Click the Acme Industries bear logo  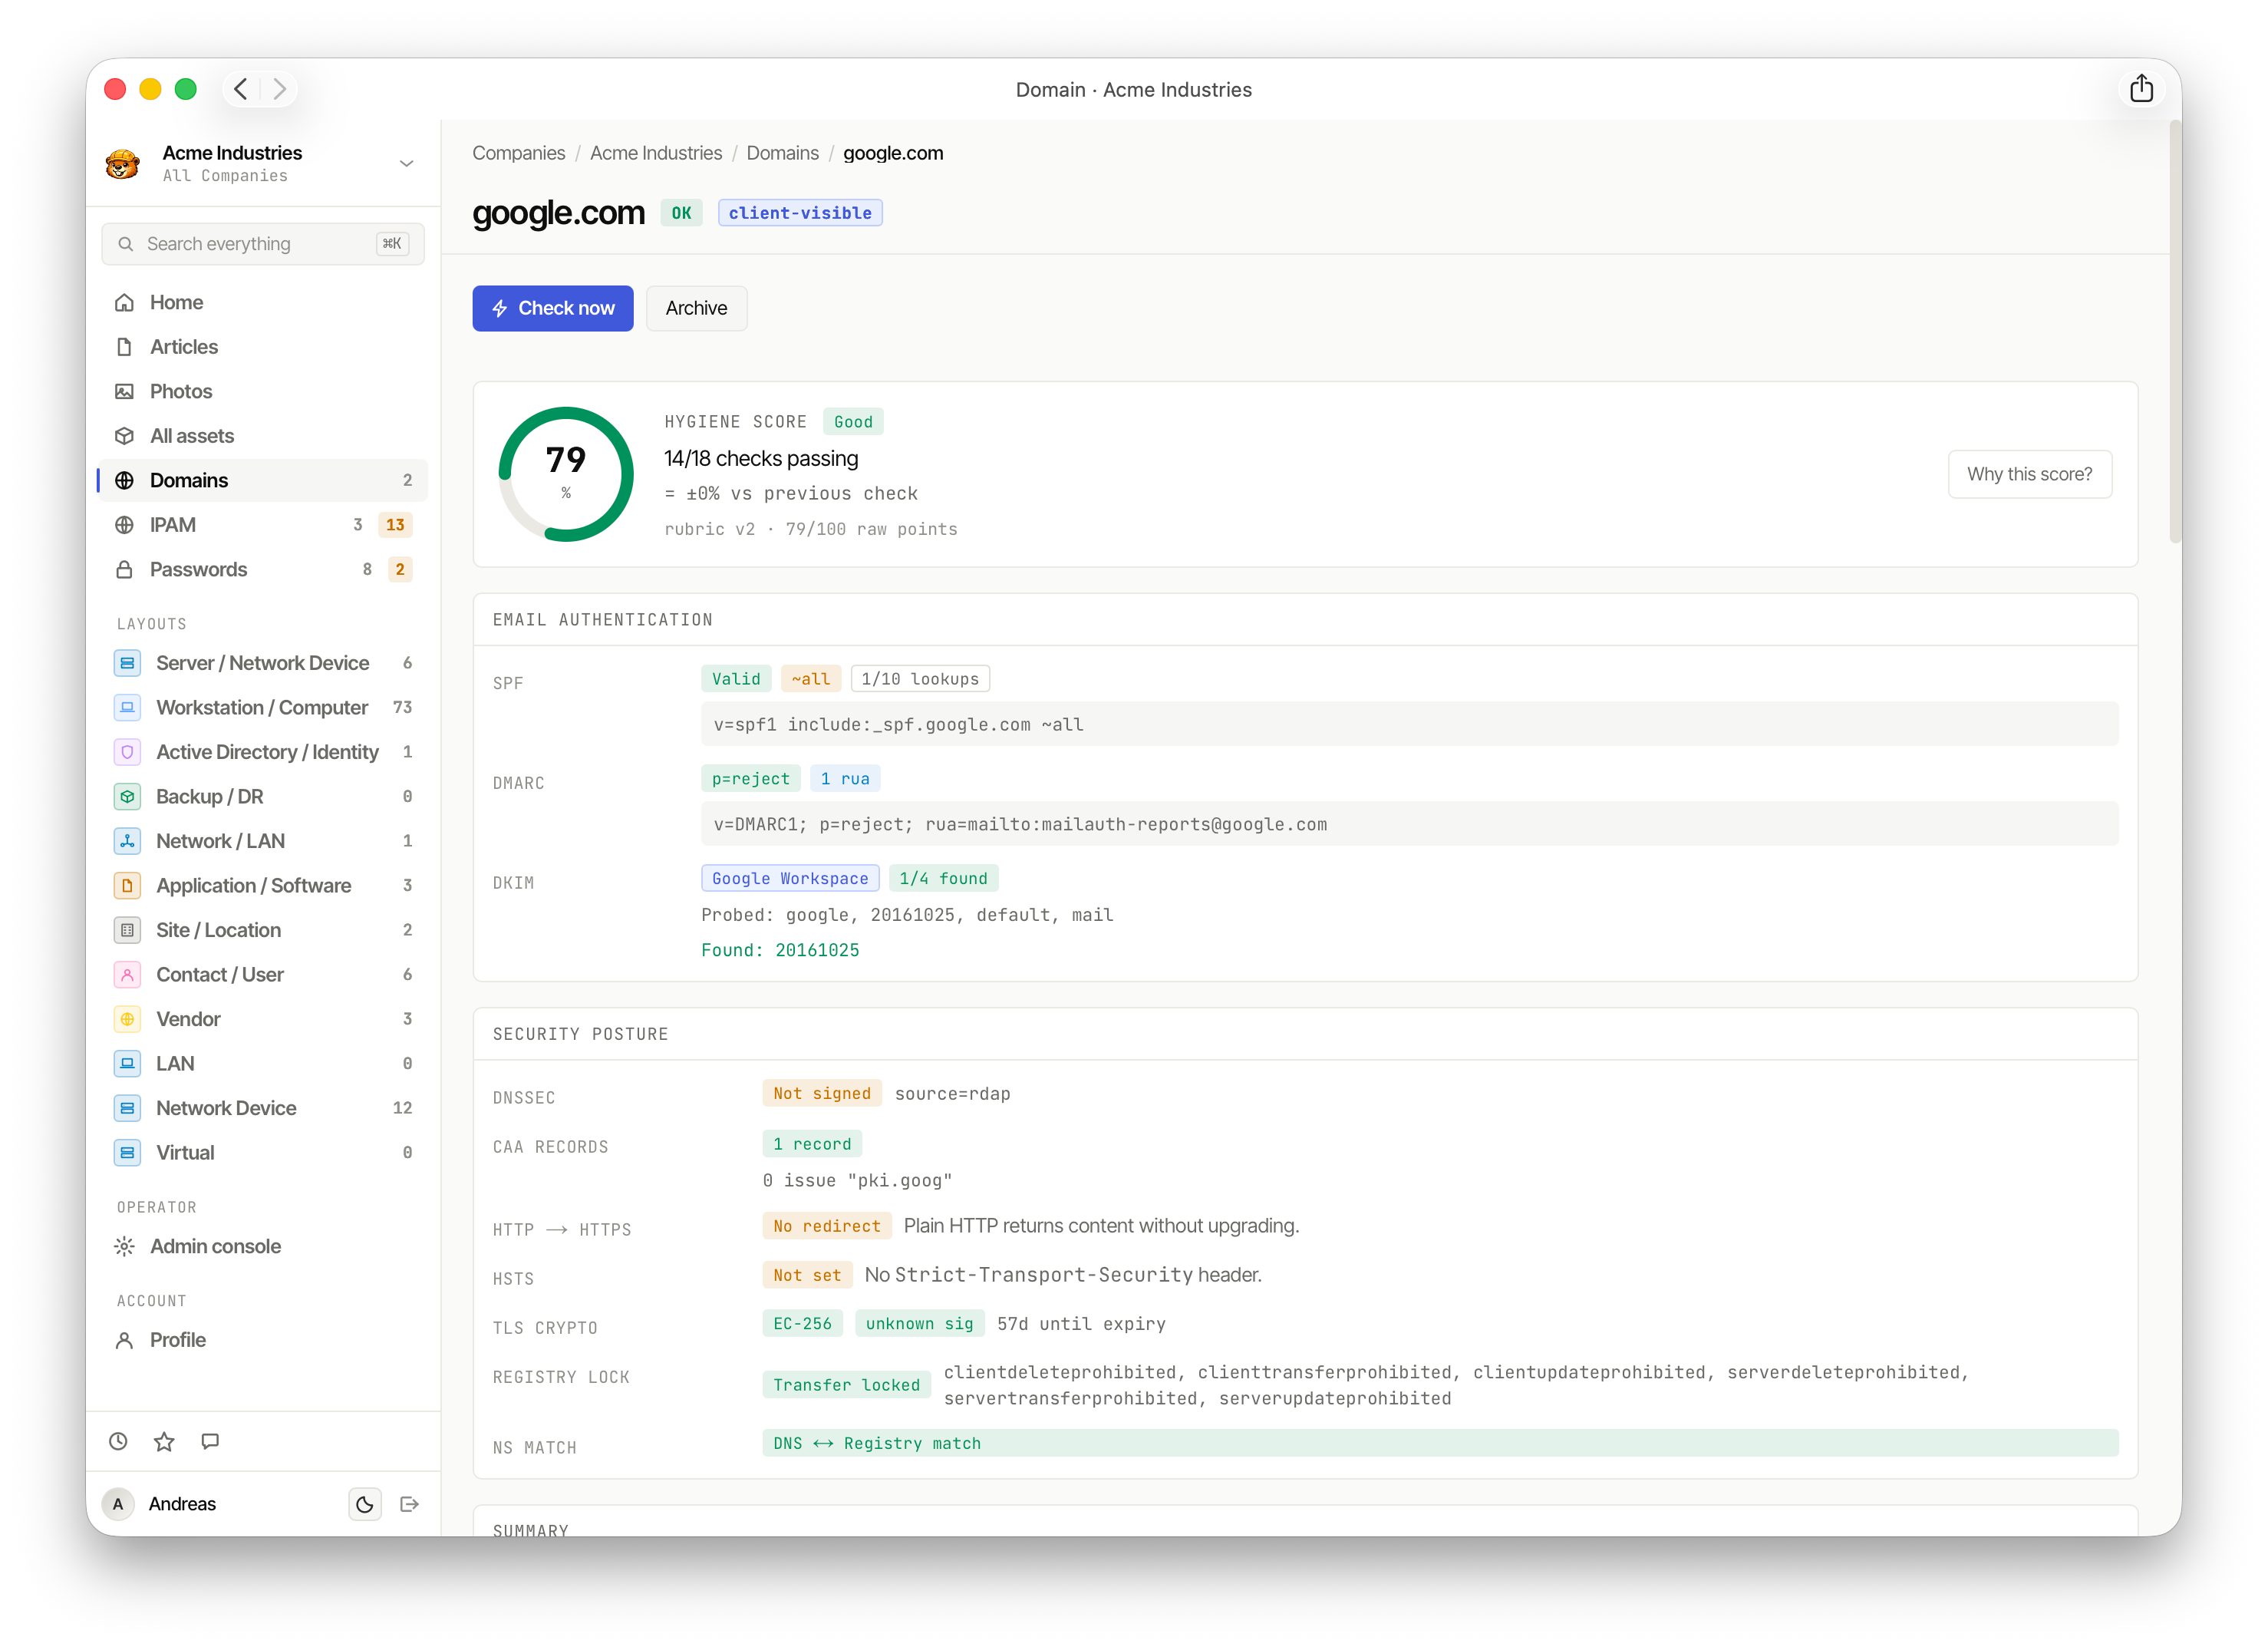click(x=123, y=163)
